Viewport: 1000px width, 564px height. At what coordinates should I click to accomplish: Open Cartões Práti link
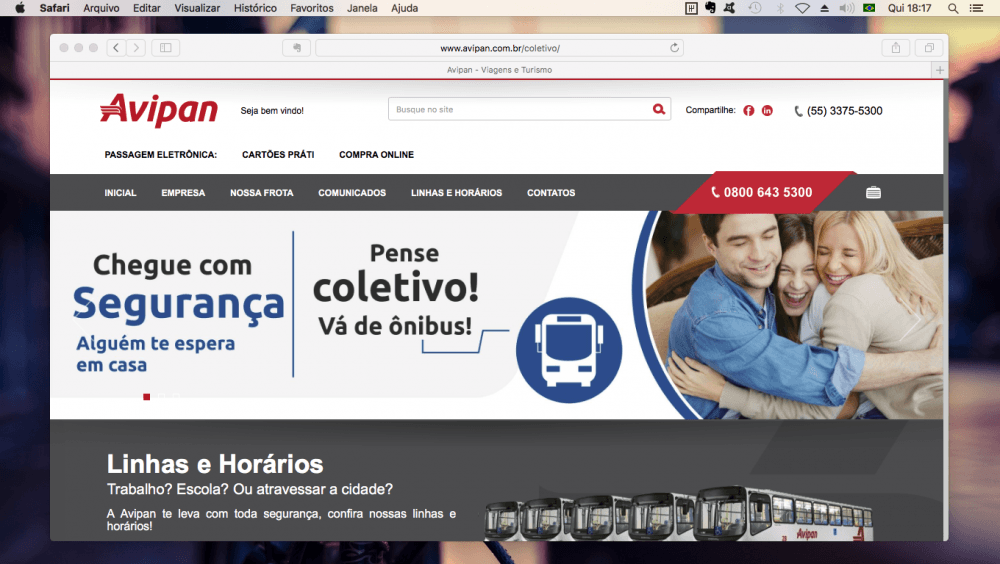click(278, 154)
